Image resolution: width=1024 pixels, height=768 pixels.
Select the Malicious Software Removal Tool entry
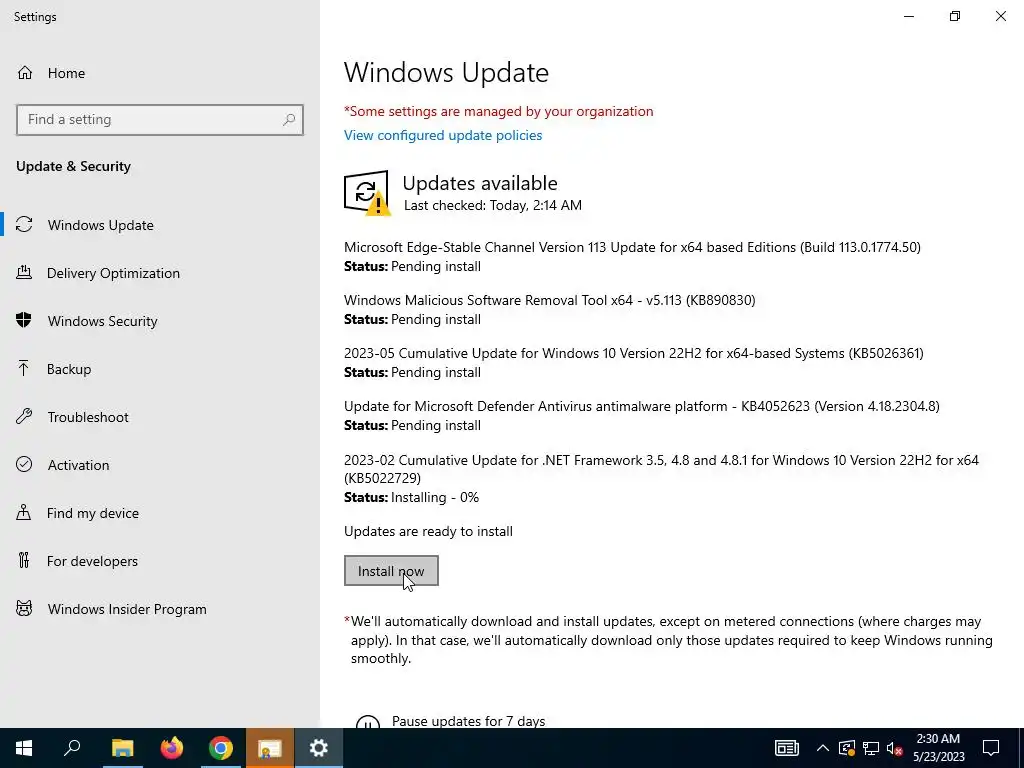549,300
